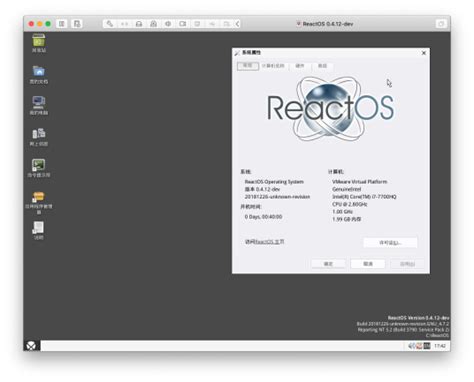Image resolution: width=474 pixels, height=382 pixels.
Task: Switch to the 硬件 (Hardware) tab
Action: pyautogui.click(x=300, y=66)
